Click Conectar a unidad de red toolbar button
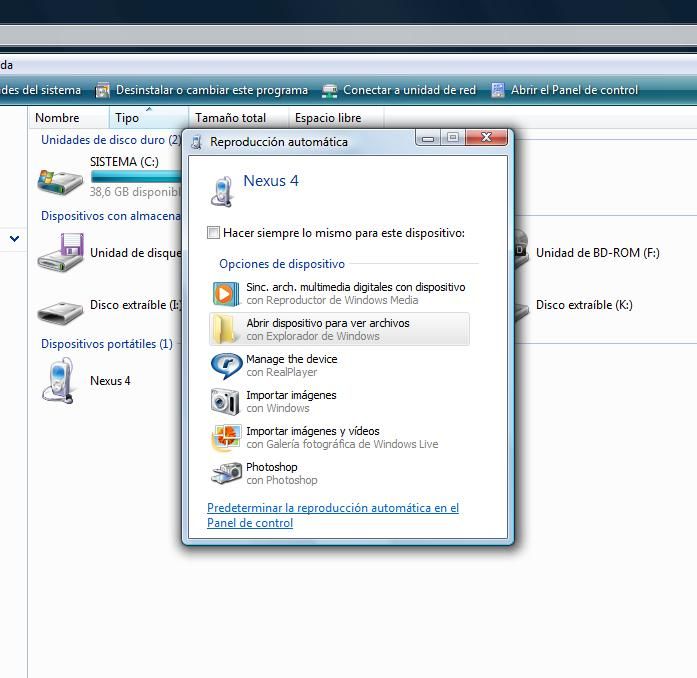 point(399,90)
